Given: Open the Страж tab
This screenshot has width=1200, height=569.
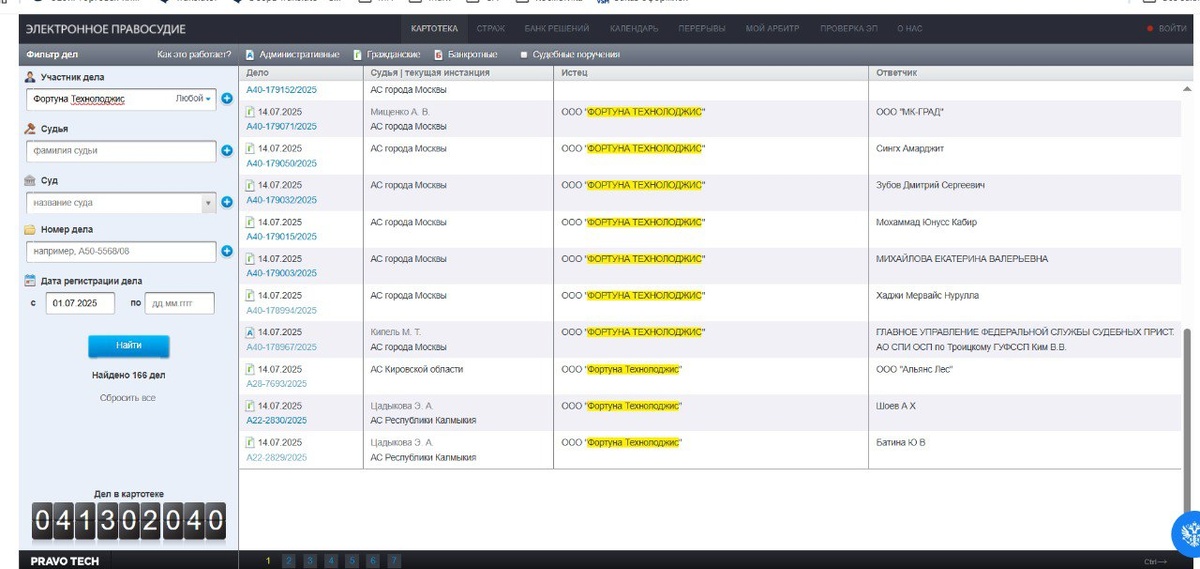Looking at the screenshot, I should 490,29.
